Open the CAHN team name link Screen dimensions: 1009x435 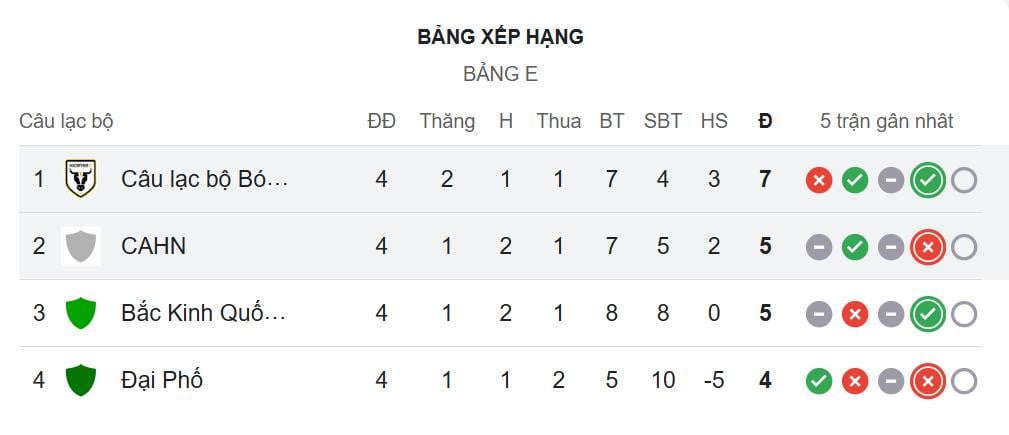pos(153,246)
